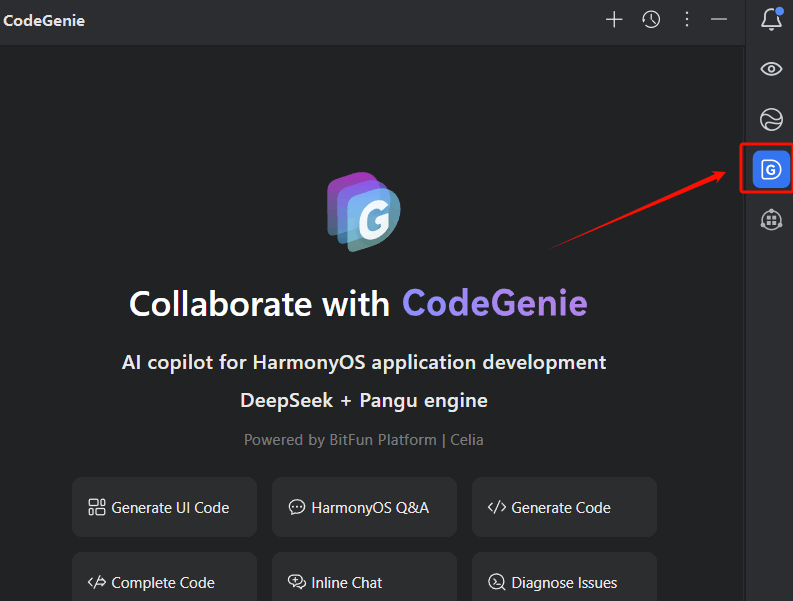Click Generate UI Code card
The height and width of the screenshot is (601, 793).
164,507
